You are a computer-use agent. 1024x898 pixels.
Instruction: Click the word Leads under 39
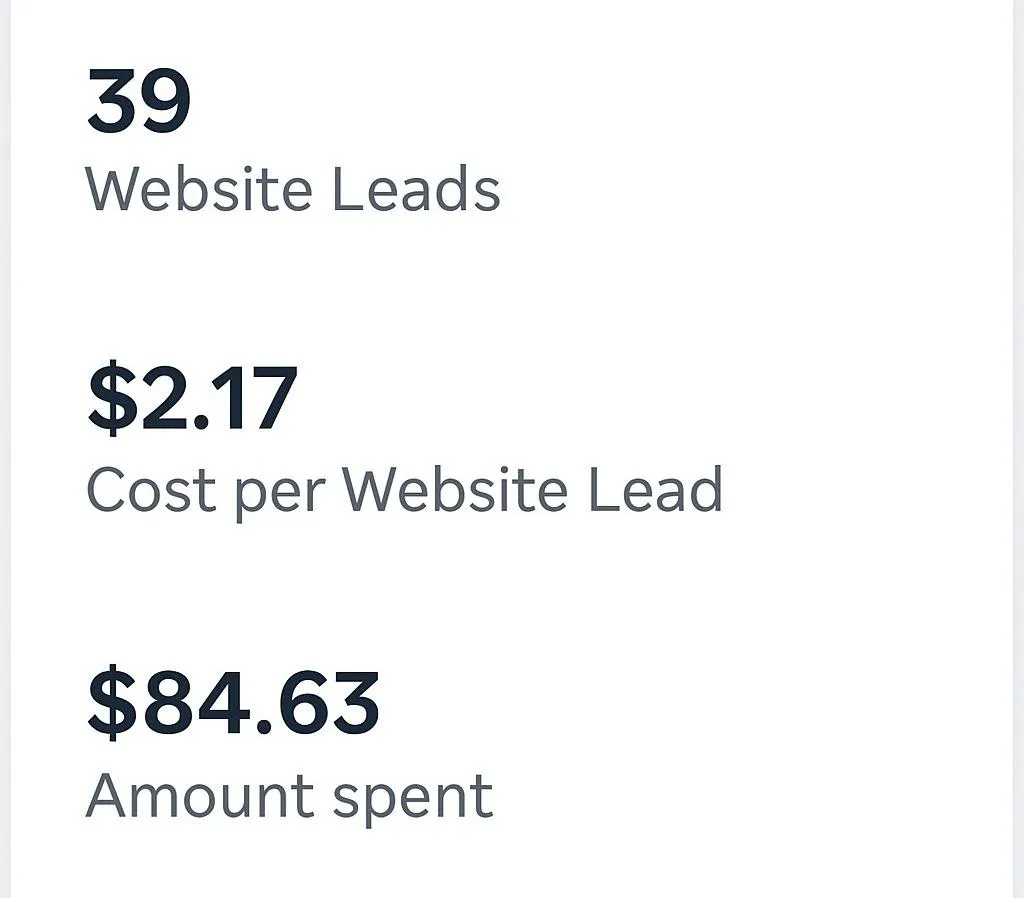tap(416, 189)
